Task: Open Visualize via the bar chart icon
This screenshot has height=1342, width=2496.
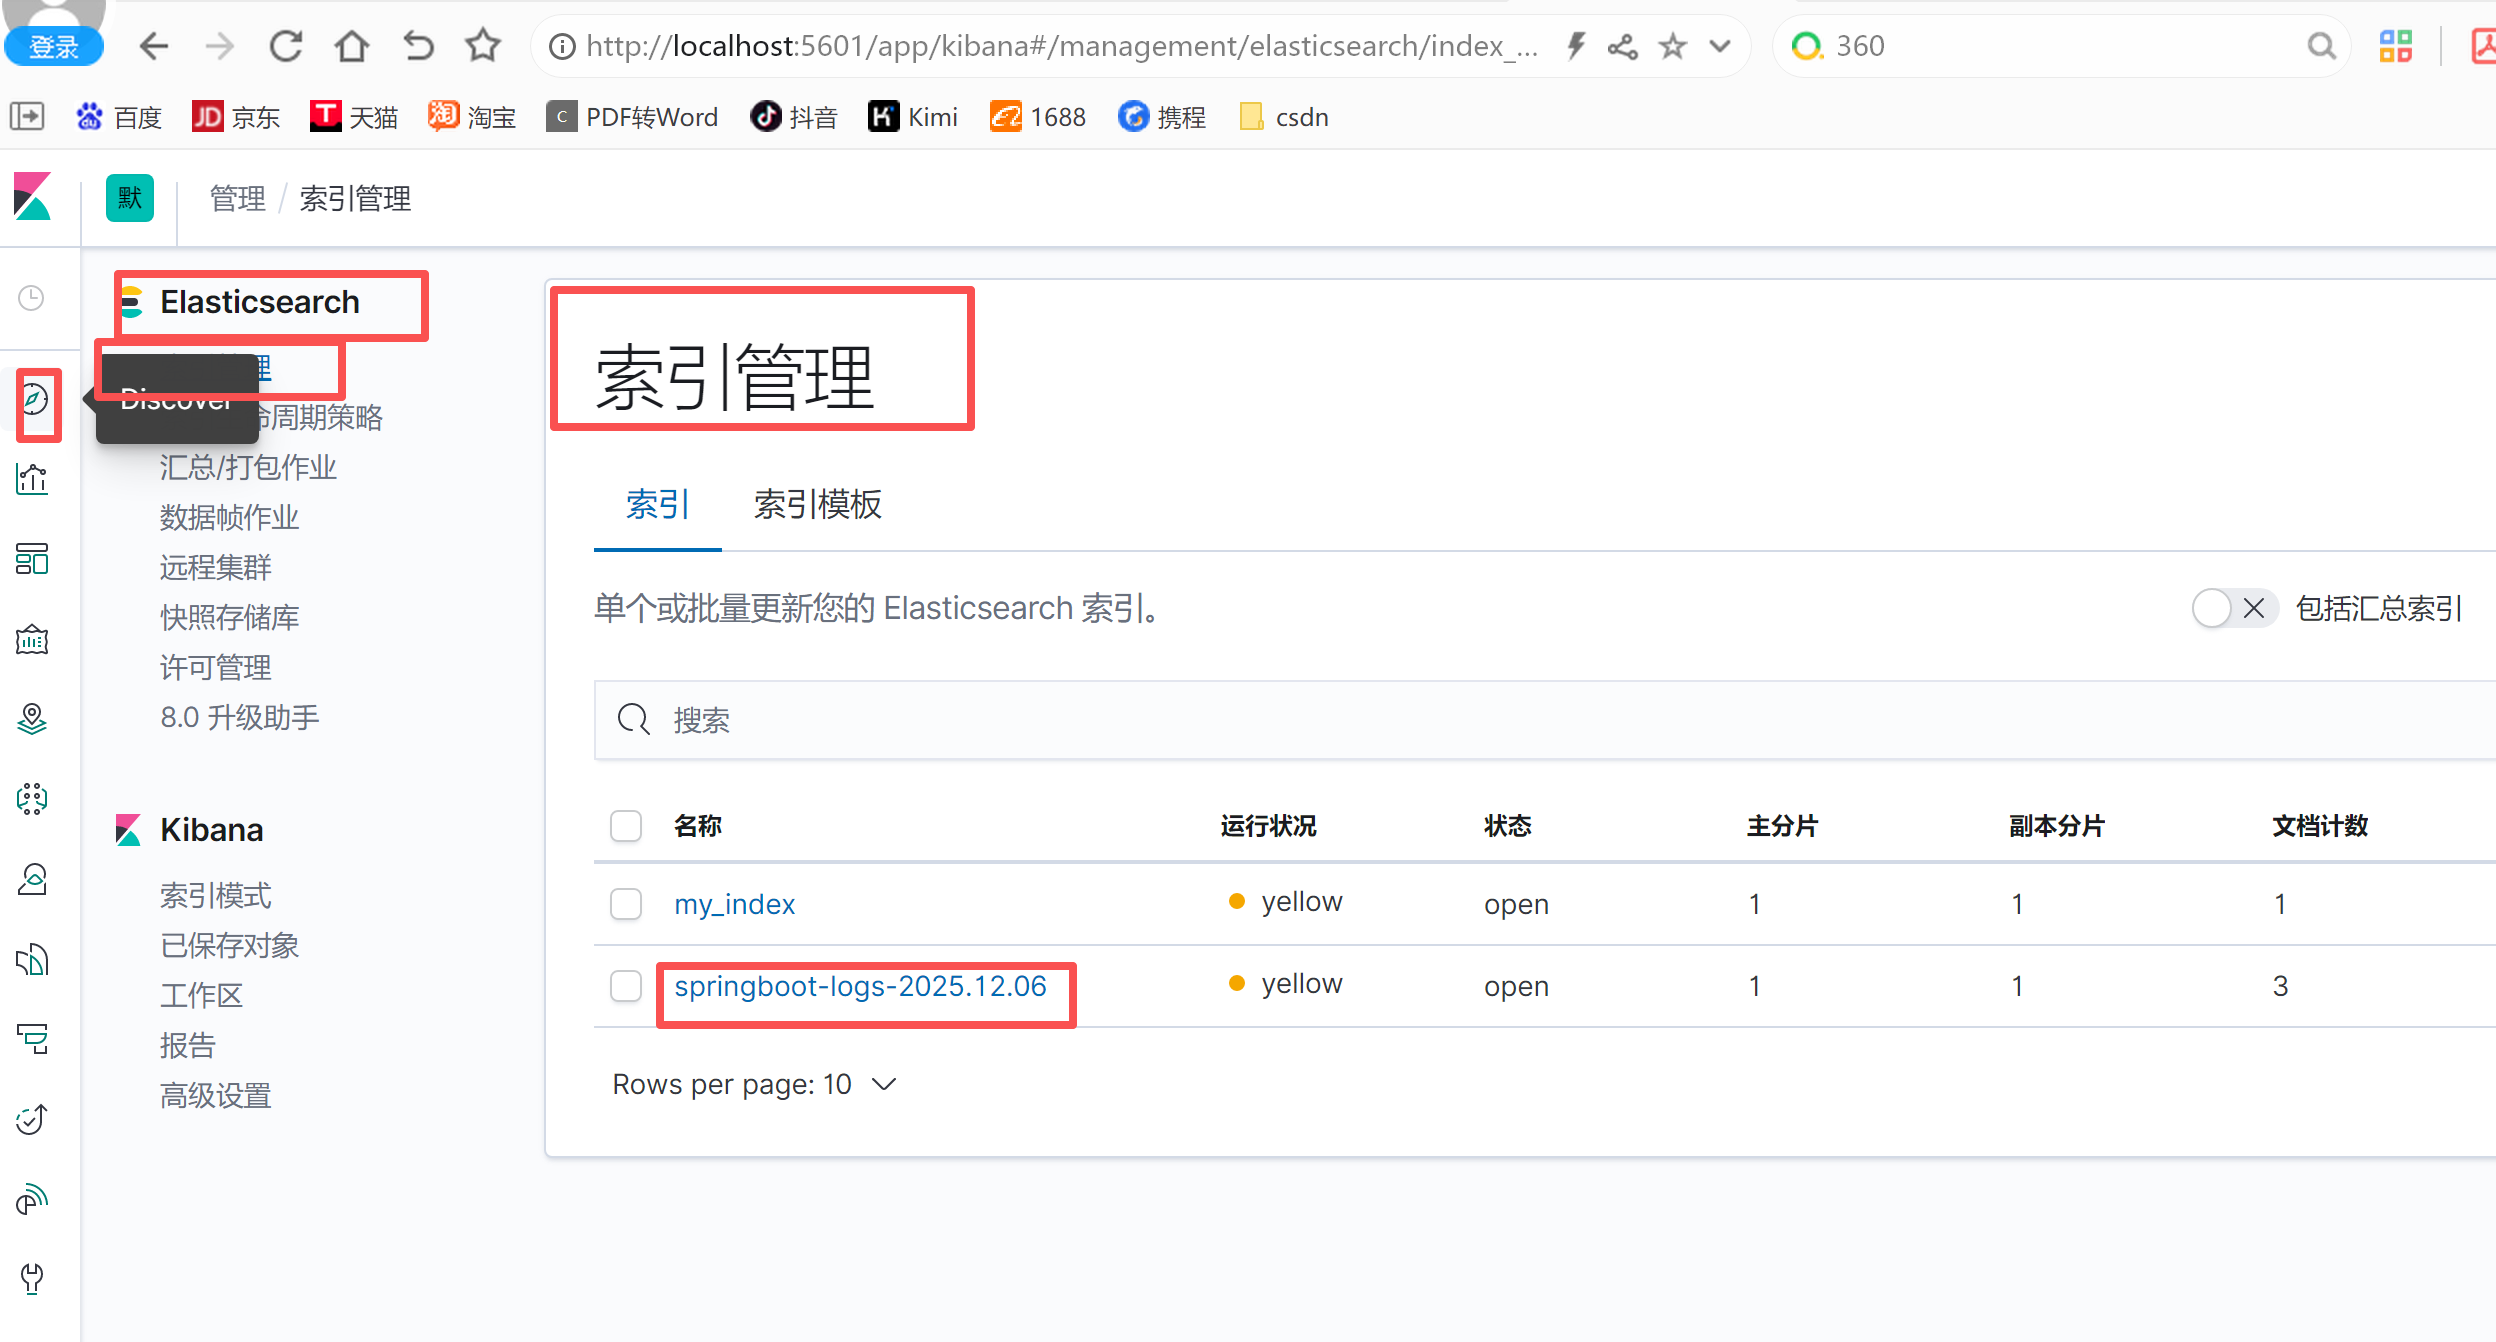Action: click(x=32, y=480)
